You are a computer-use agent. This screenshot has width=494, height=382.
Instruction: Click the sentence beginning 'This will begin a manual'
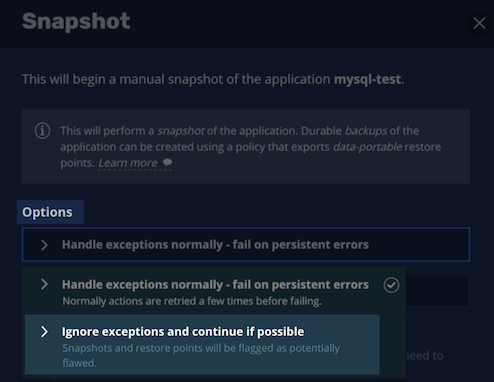(213, 79)
